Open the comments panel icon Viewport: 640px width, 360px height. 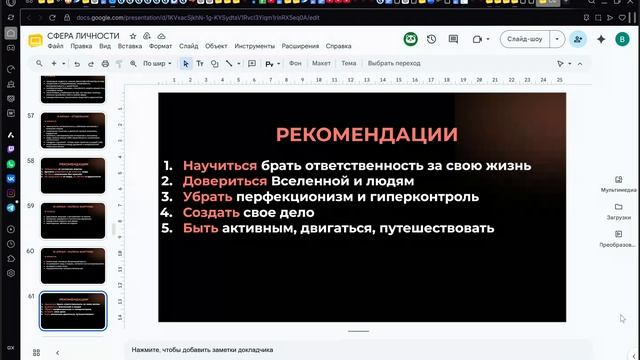pyautogui.click(x=453, y=39)
